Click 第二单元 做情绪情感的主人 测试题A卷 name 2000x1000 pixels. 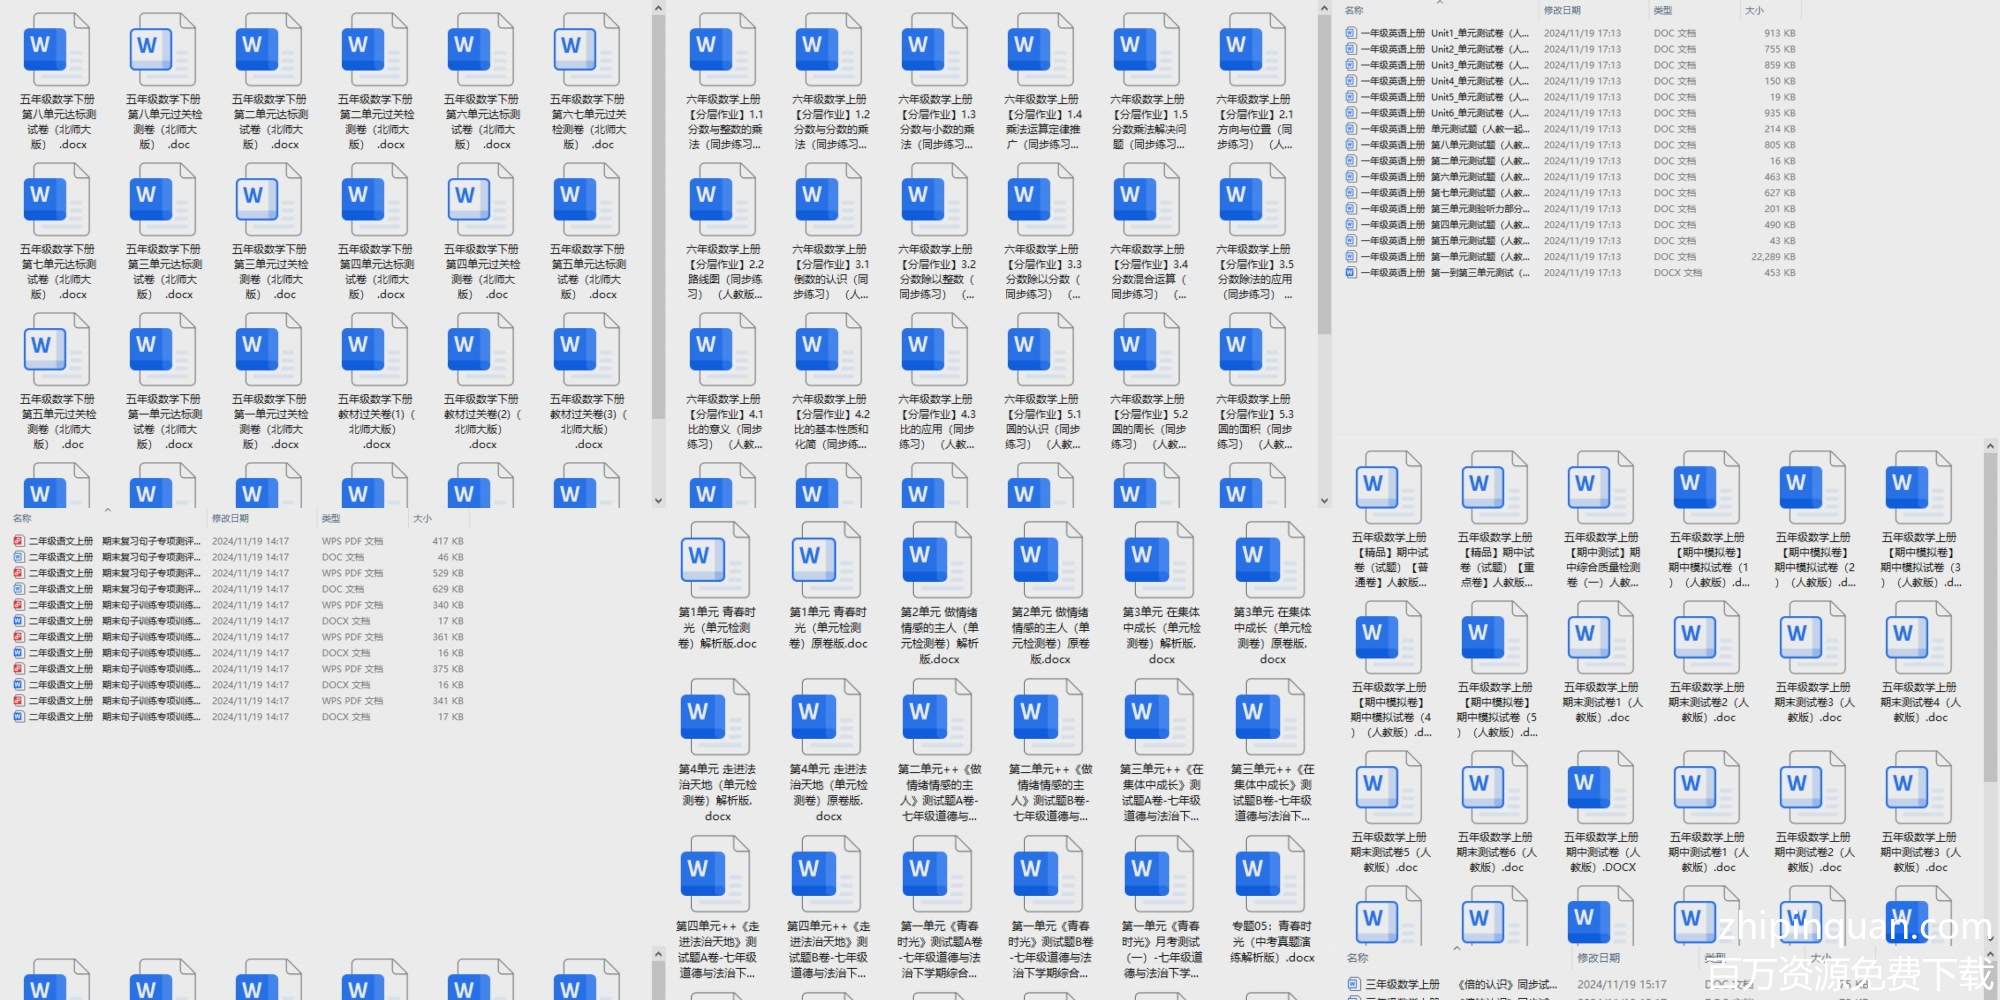pyautogui.click(x=939, y=793)
